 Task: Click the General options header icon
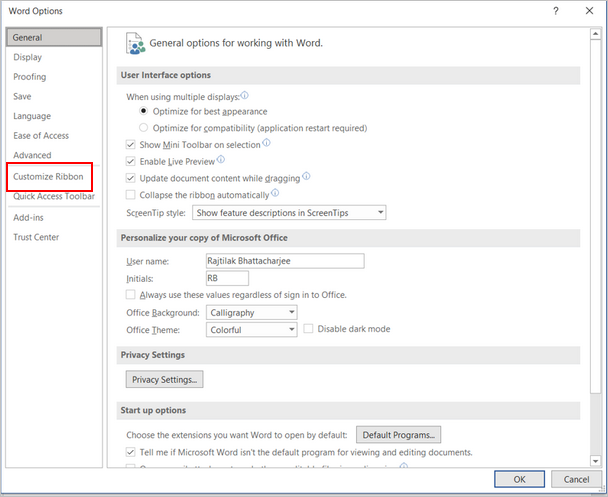tap(135, 43)
